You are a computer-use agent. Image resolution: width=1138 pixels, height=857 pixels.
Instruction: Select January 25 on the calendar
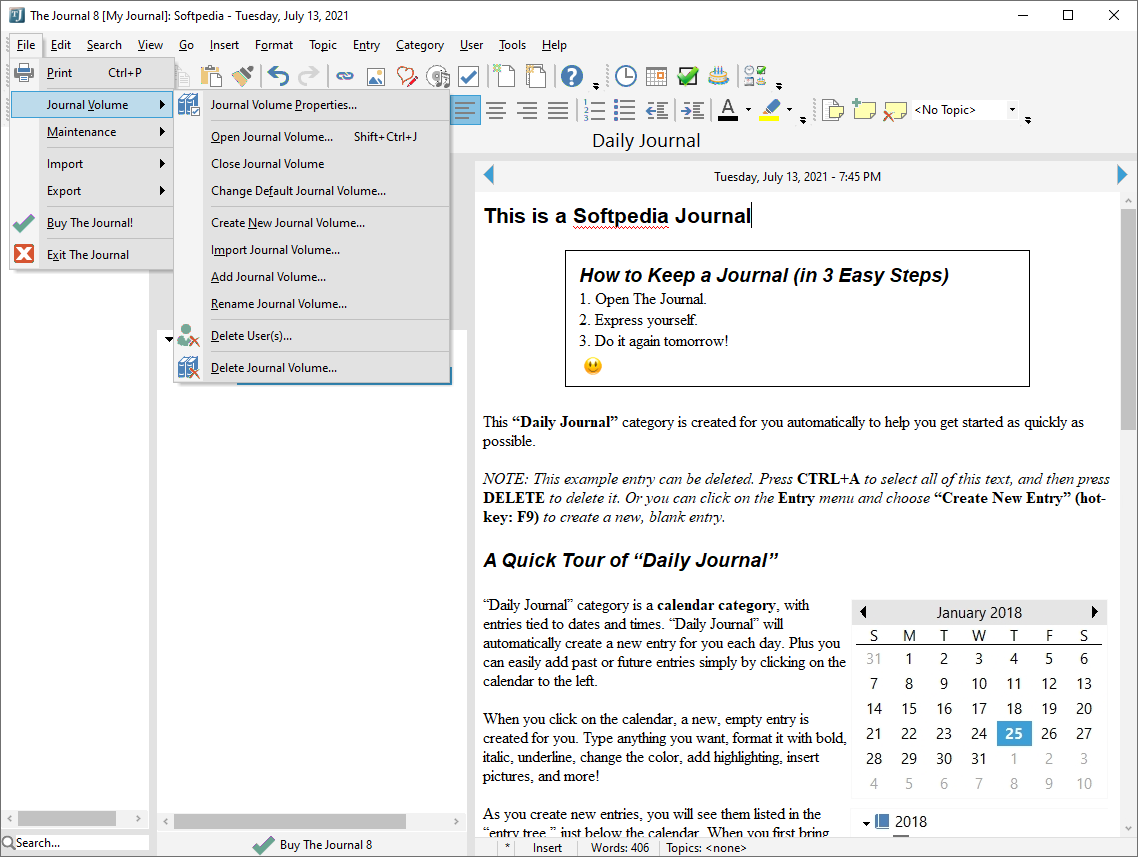[1014, 734]
